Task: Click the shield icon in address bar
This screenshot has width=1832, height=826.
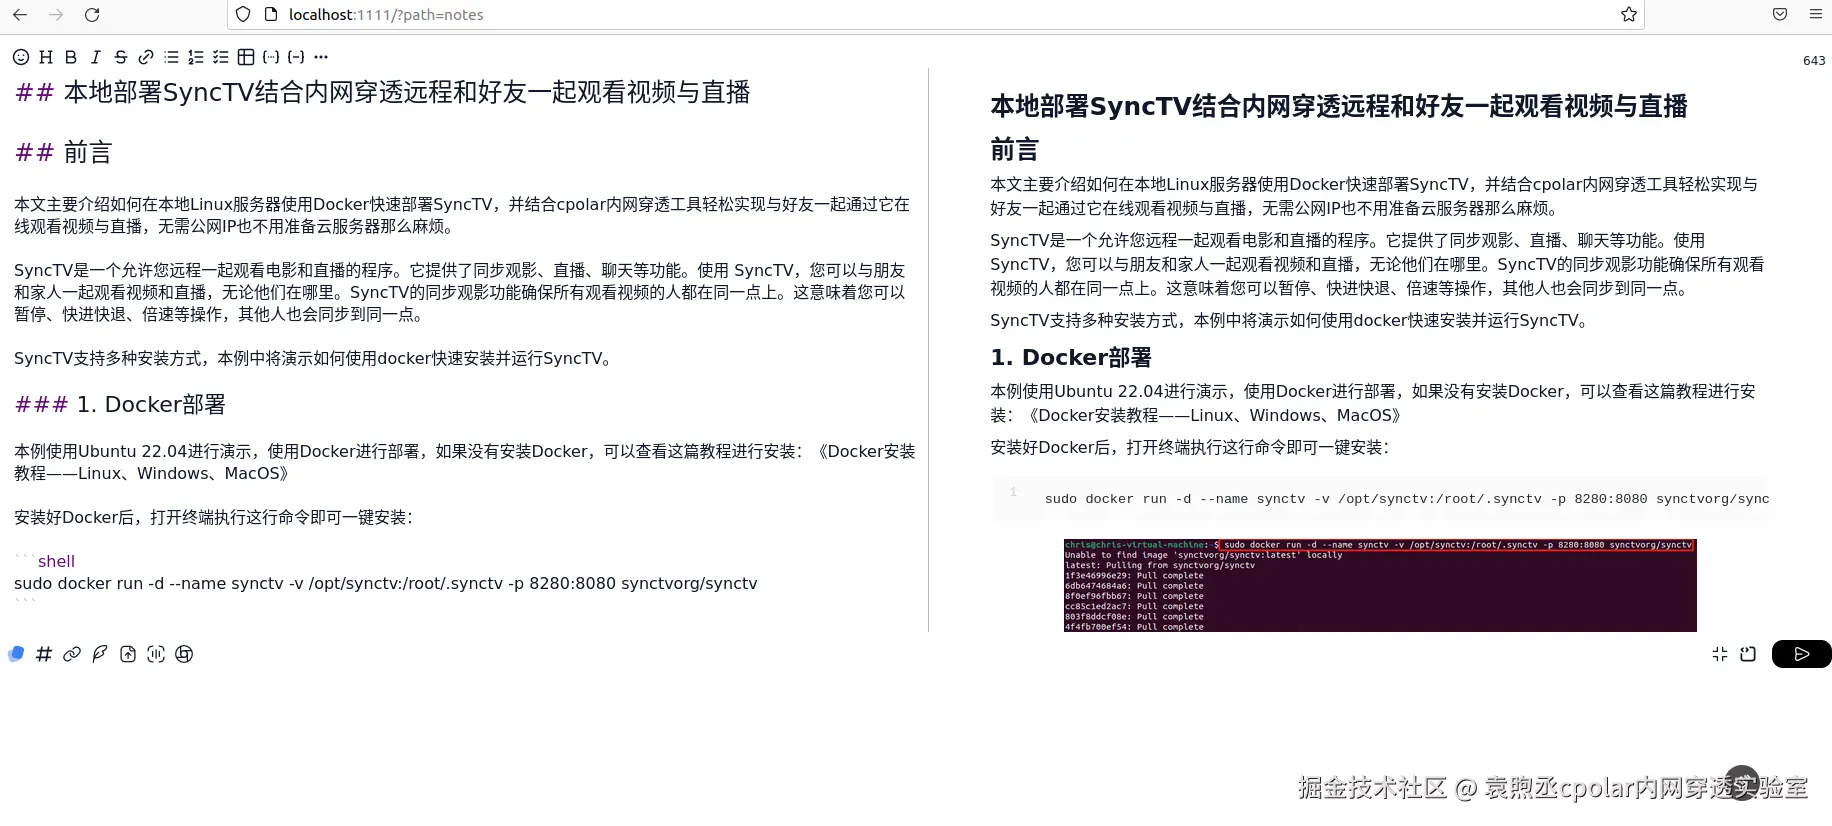Action: 243,15
